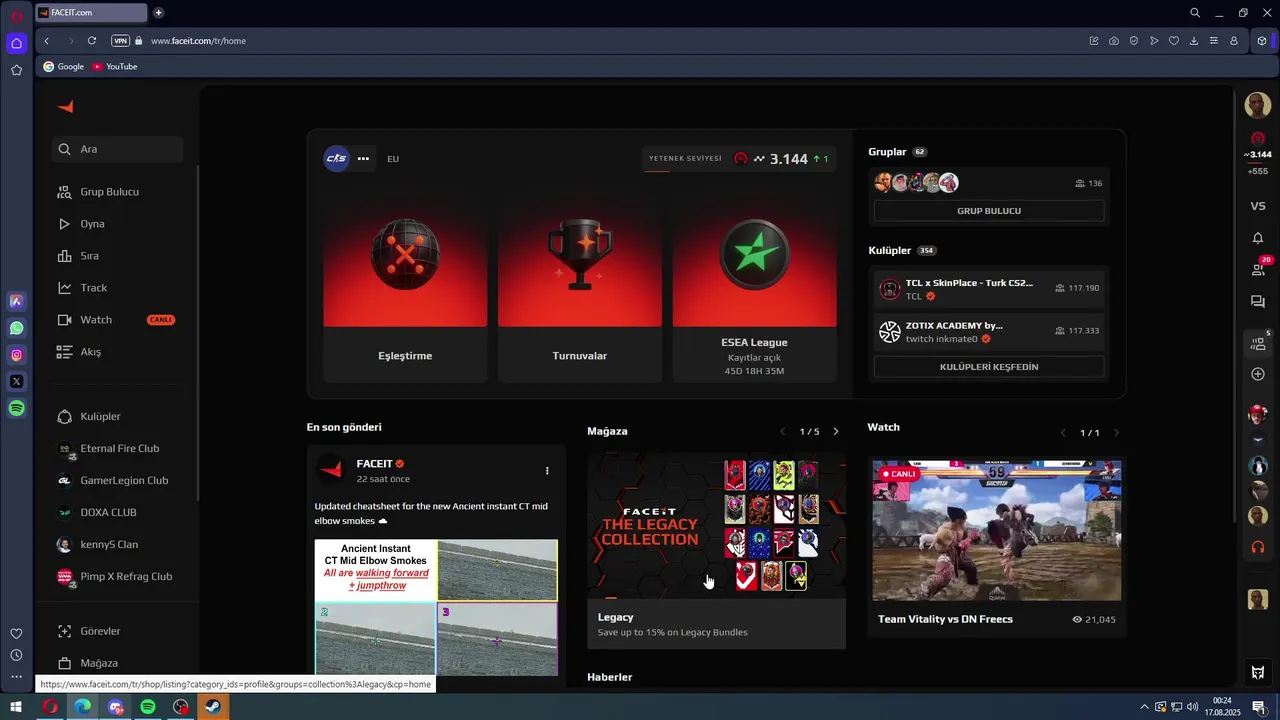The height and width of the screenshot is (720, 1280).
Task: Click the address bar URL
Action: click(198, 41)
